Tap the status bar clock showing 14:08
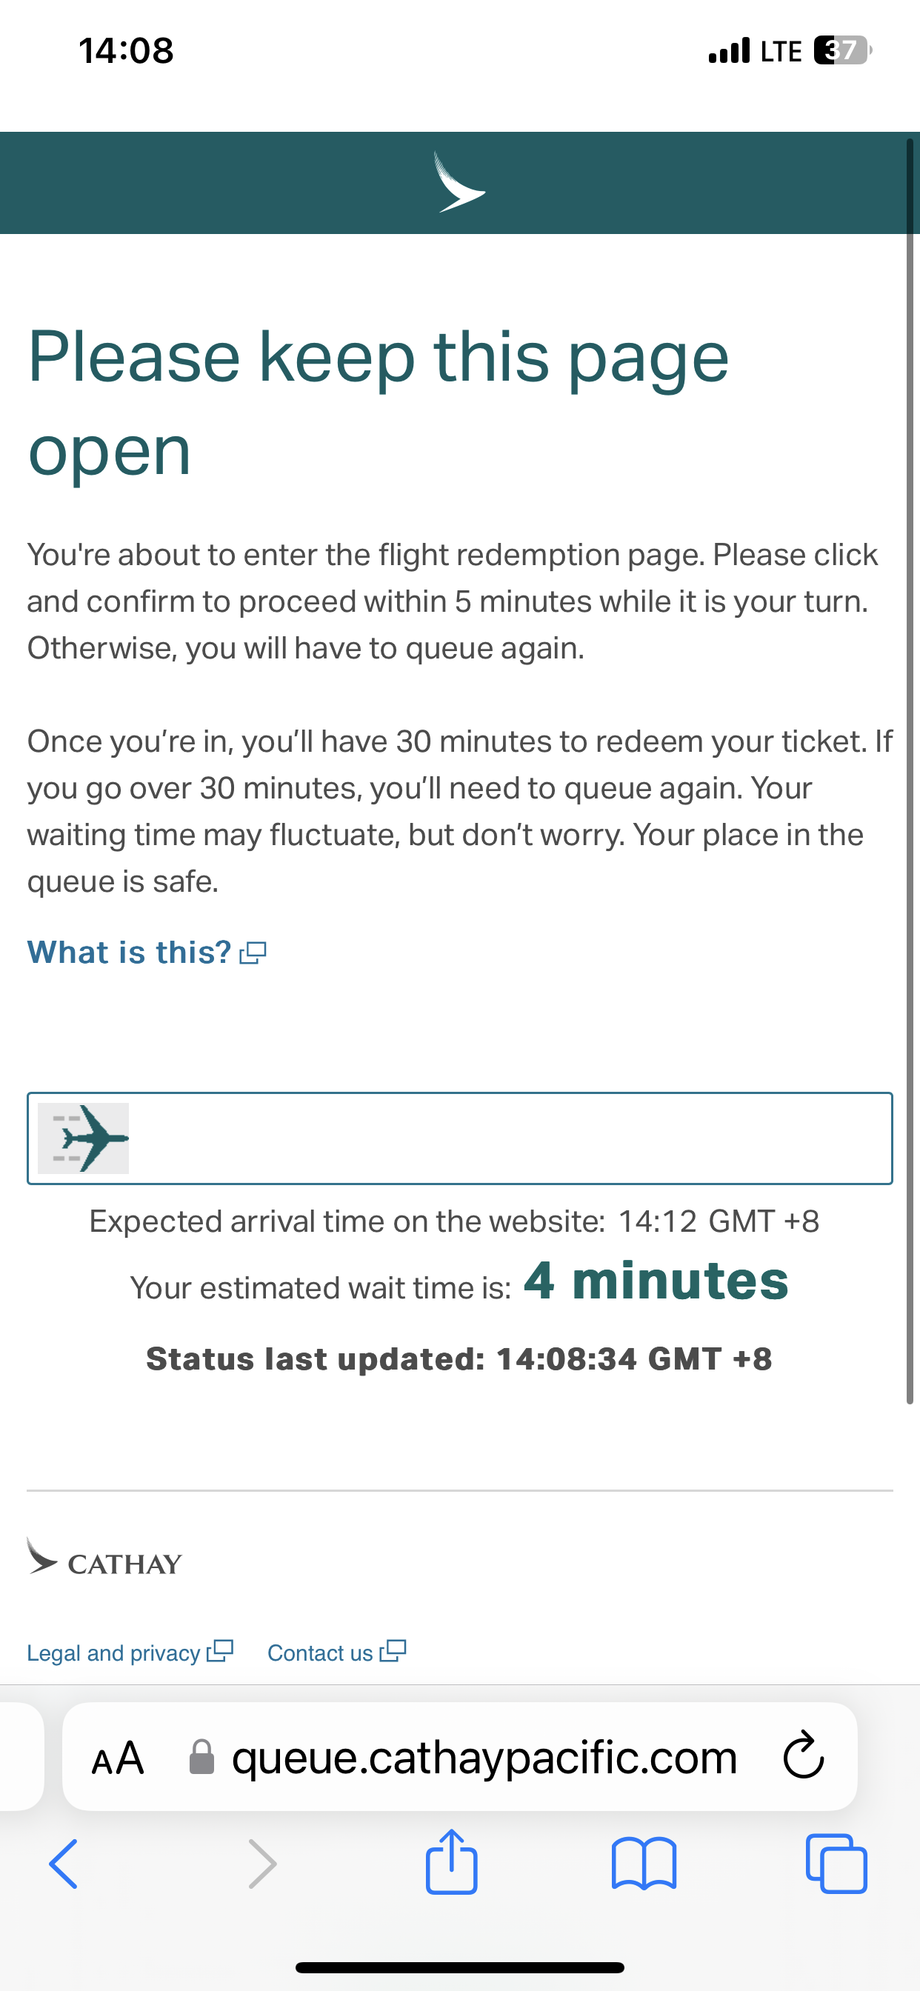 pos(126,50)
